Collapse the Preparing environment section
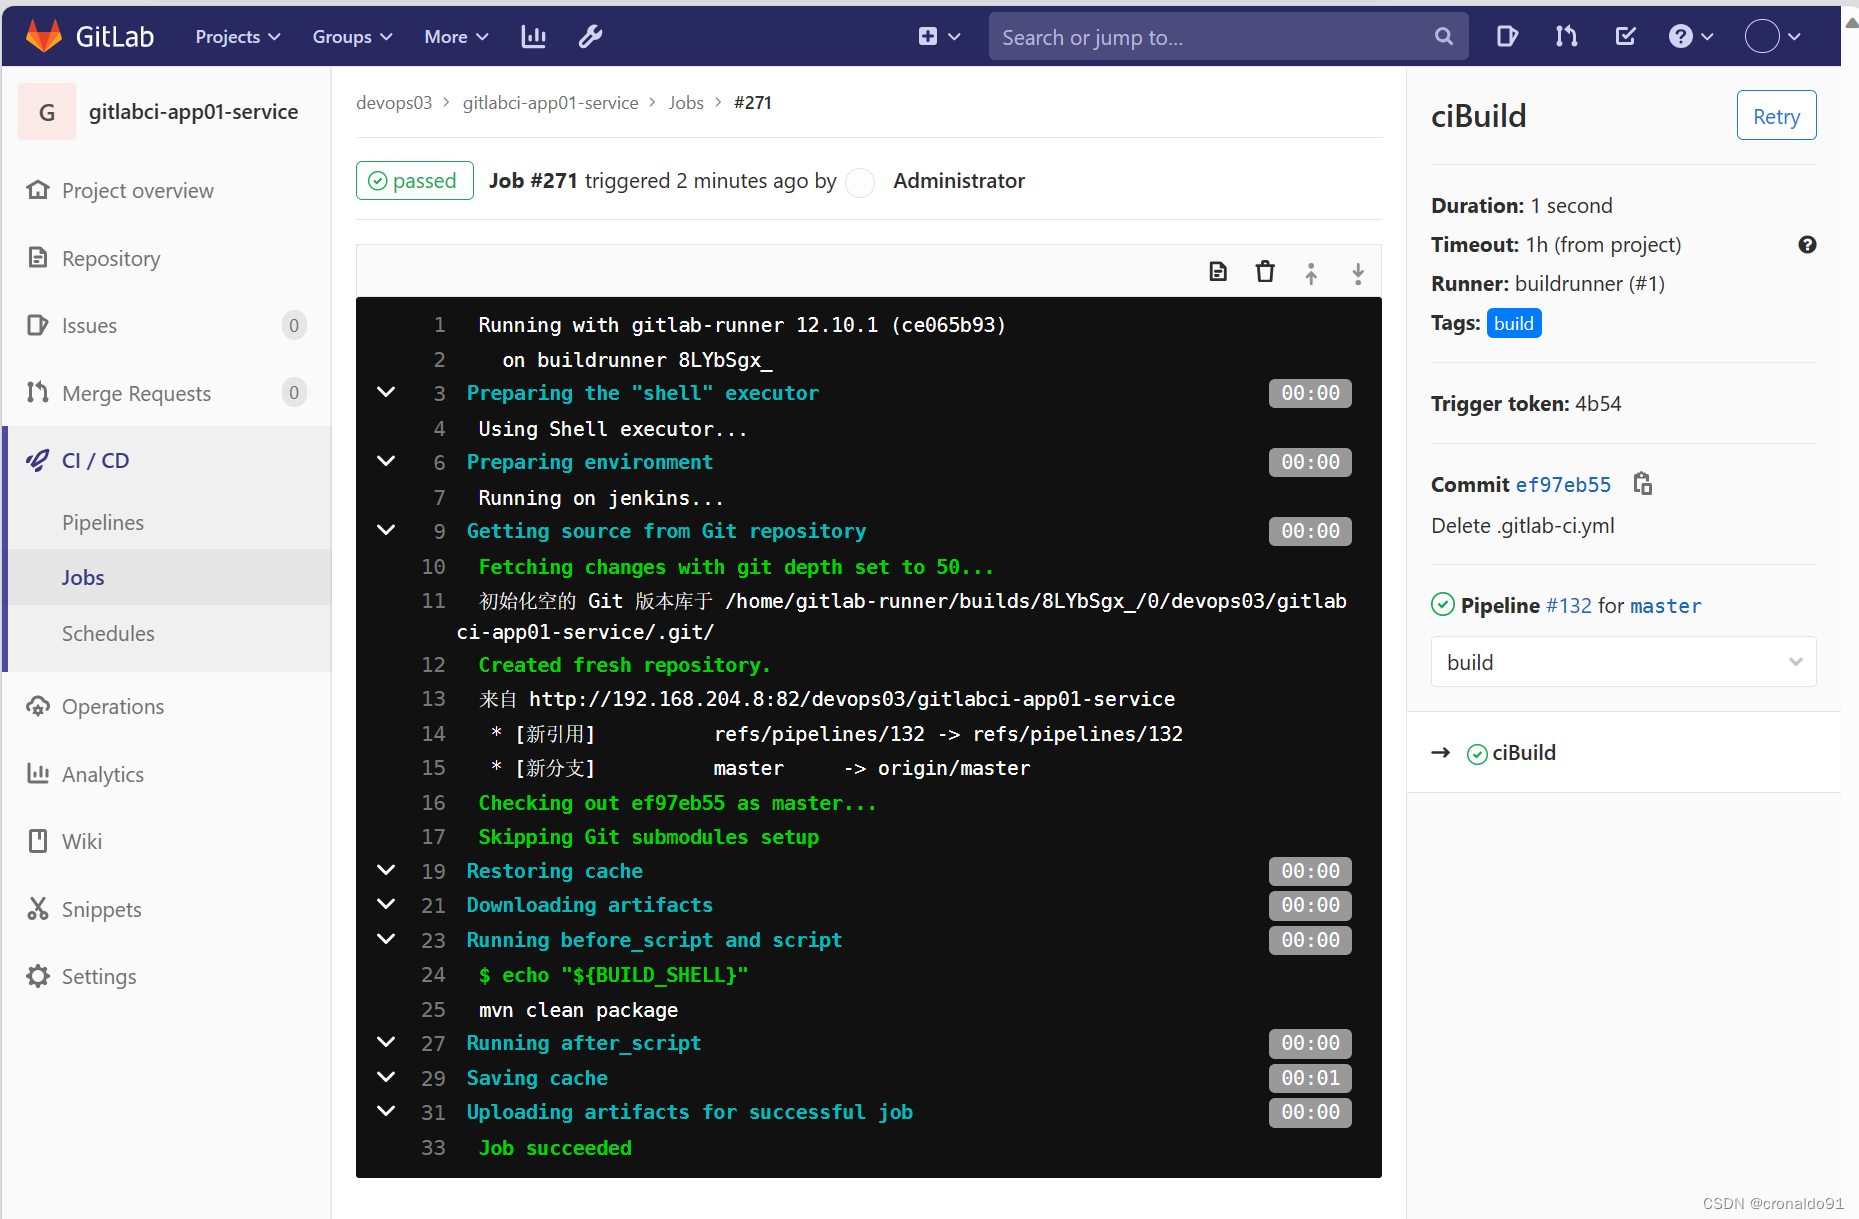1859x1219 pixels. coord(386,461)
